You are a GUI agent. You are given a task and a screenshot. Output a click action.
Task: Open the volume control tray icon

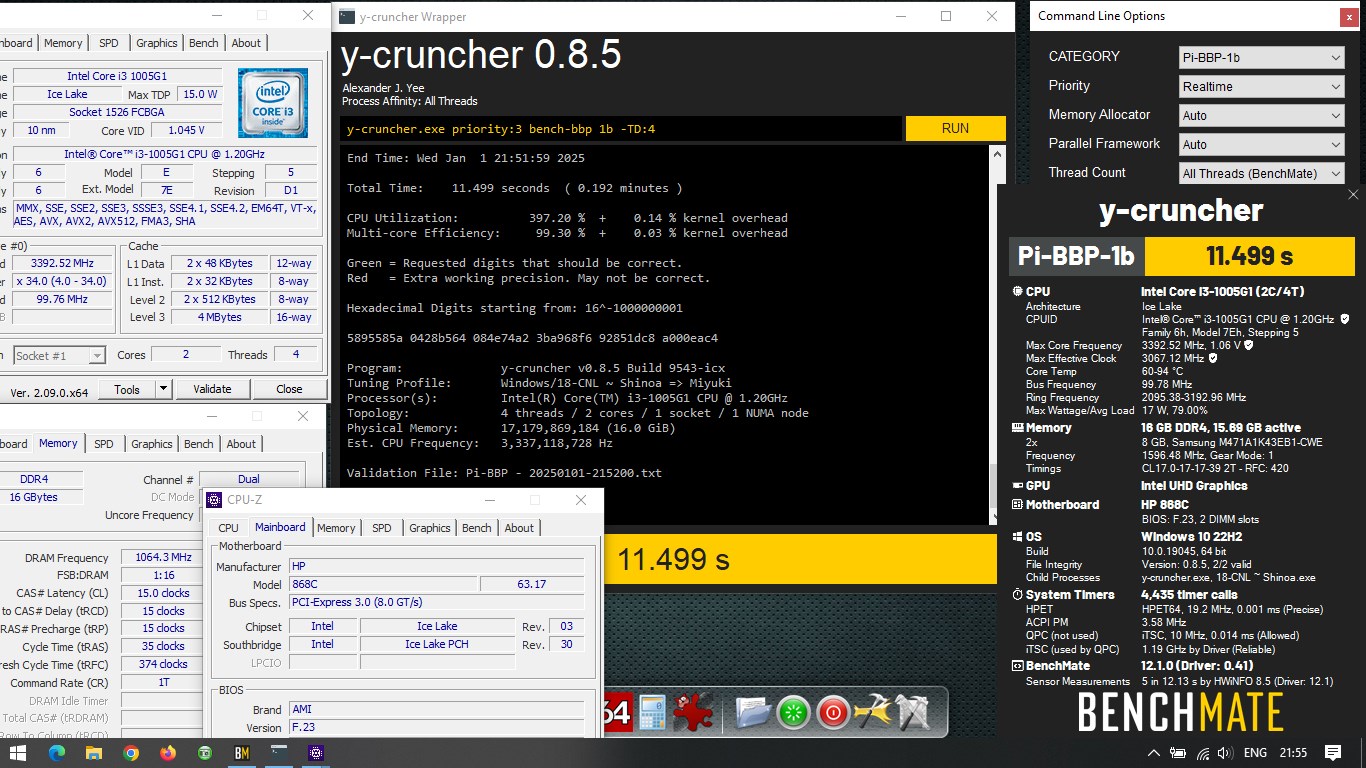pyautogui.click(x=1226, y=753)
